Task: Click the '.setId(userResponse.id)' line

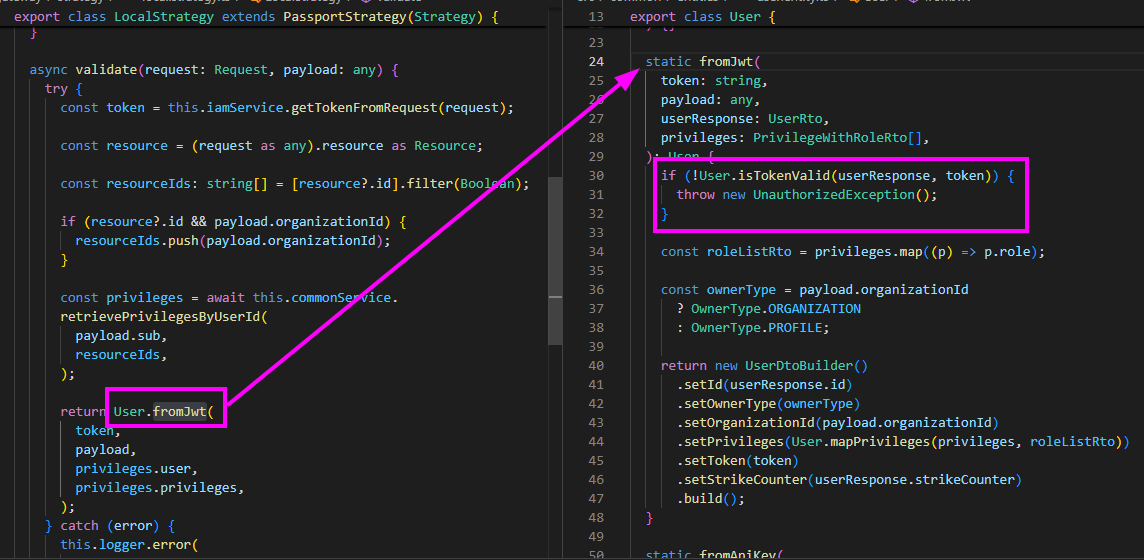Action: (764, 384)
